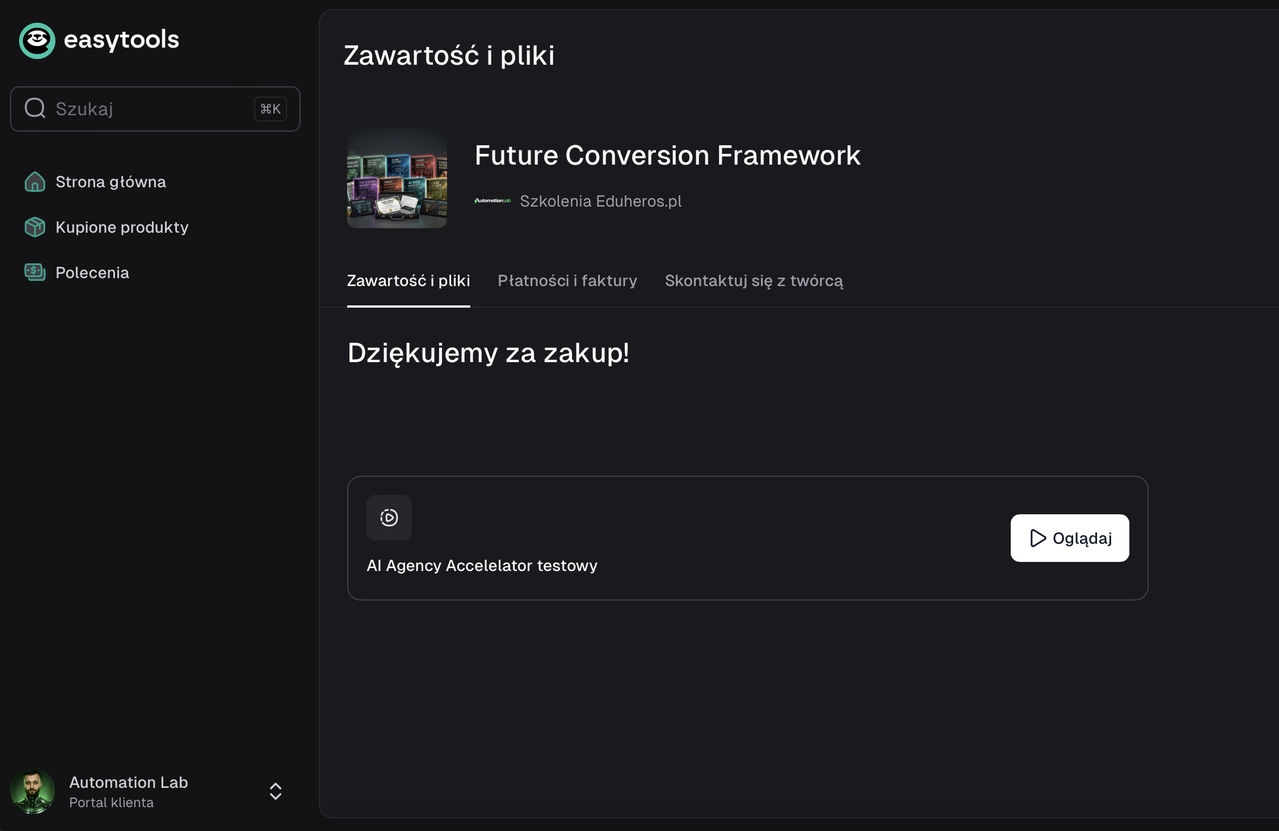The height and width of the screenshot is (831, 1279).
Task: Click the Future Conversion Framework title
Action: (667, 155)
